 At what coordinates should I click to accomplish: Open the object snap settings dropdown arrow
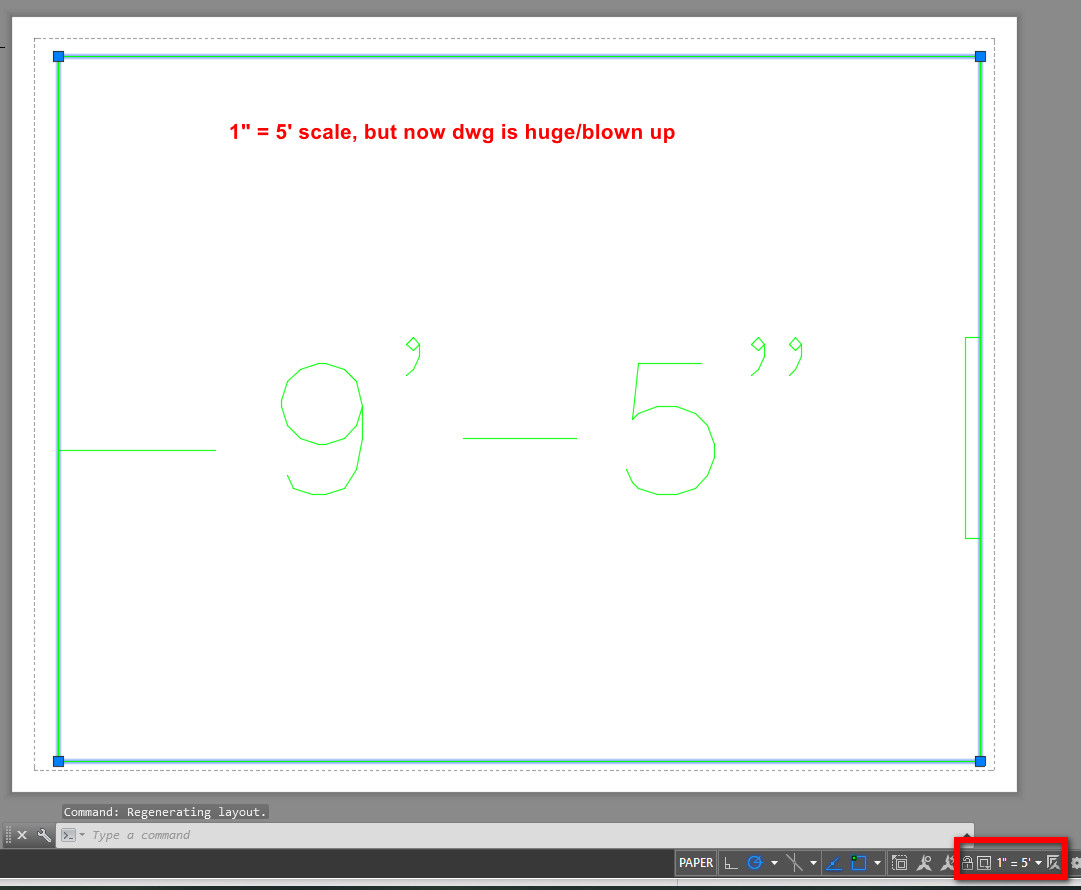[877, 862]
